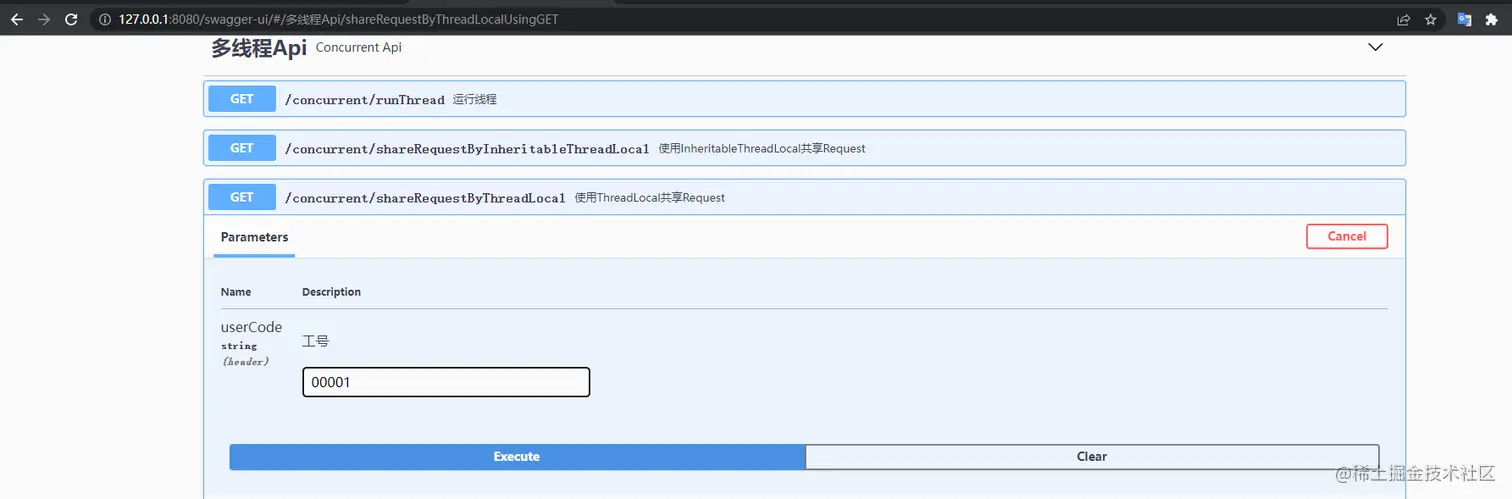The height and width of the screenshot is (499, 1512).
Task: Edit the userCode header input field
Action: 446,382
